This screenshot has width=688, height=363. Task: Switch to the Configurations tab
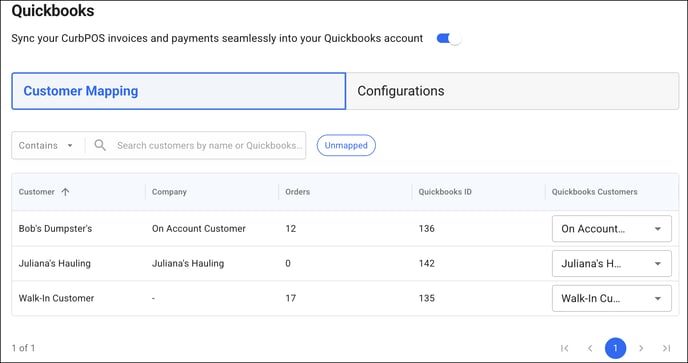(512, 91)
